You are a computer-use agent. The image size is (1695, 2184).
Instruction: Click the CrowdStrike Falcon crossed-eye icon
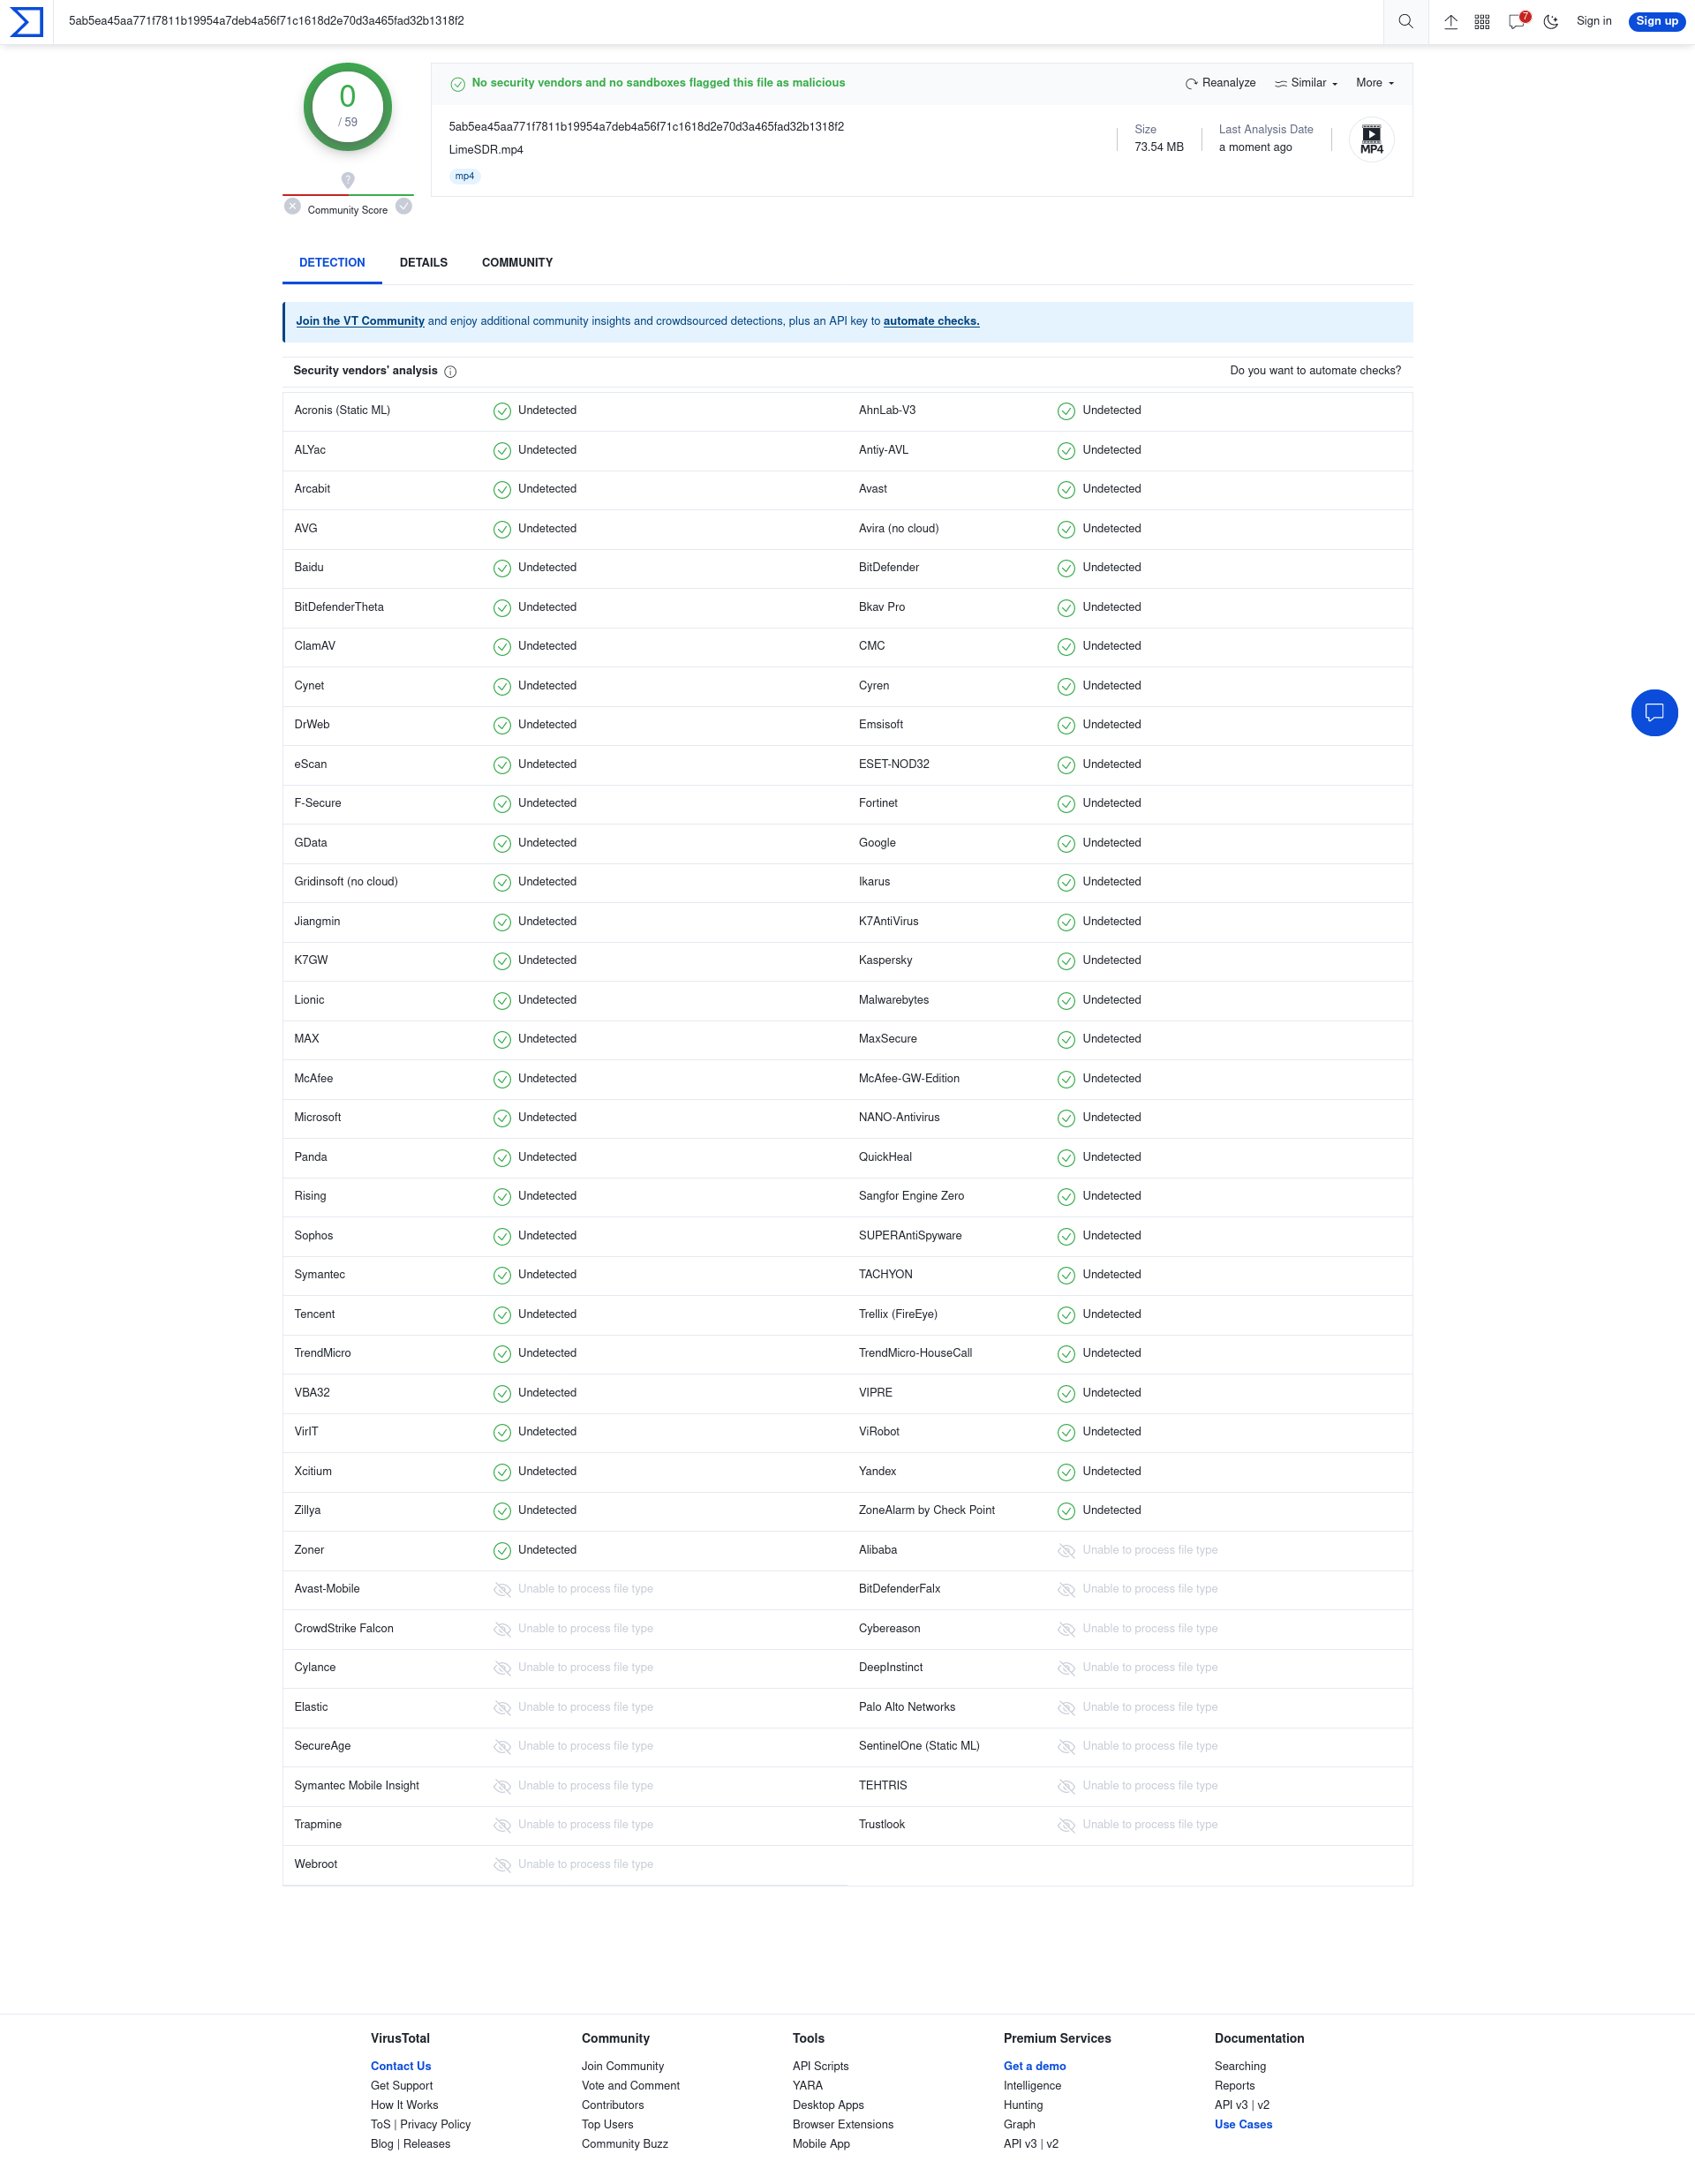pos(502,1629)
